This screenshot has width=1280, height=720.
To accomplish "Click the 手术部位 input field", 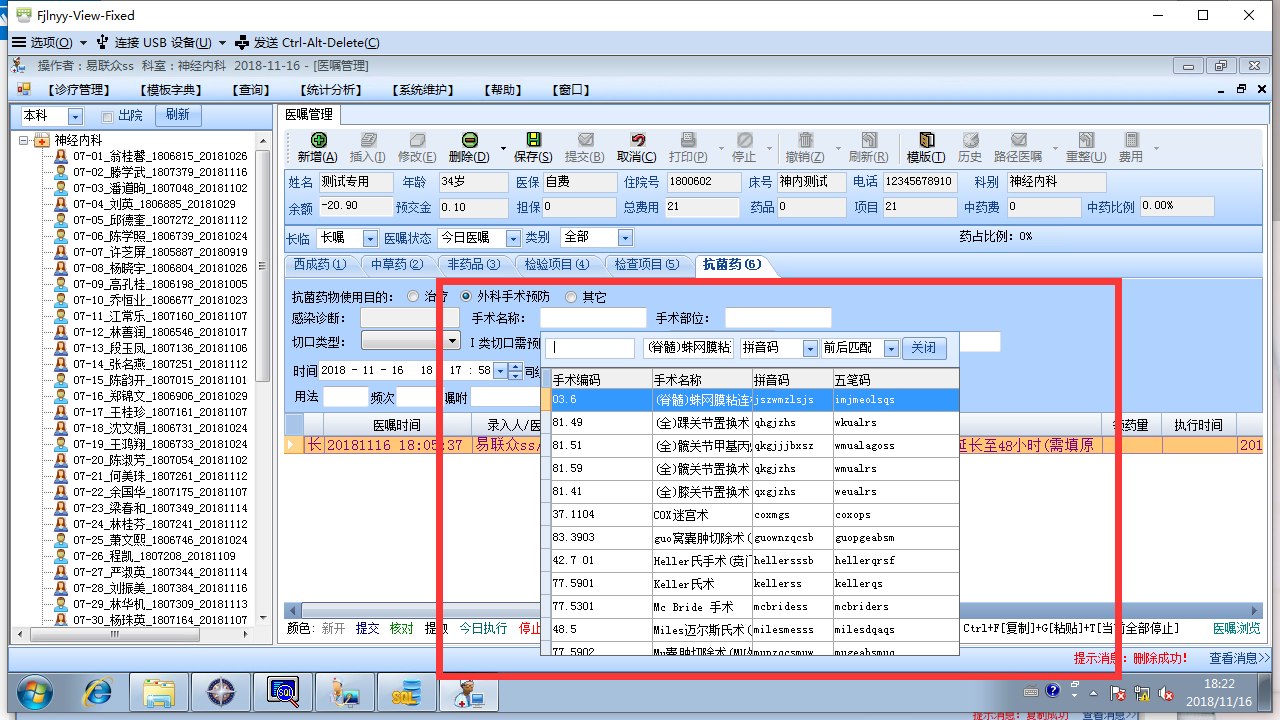I will tap(777, 318).
